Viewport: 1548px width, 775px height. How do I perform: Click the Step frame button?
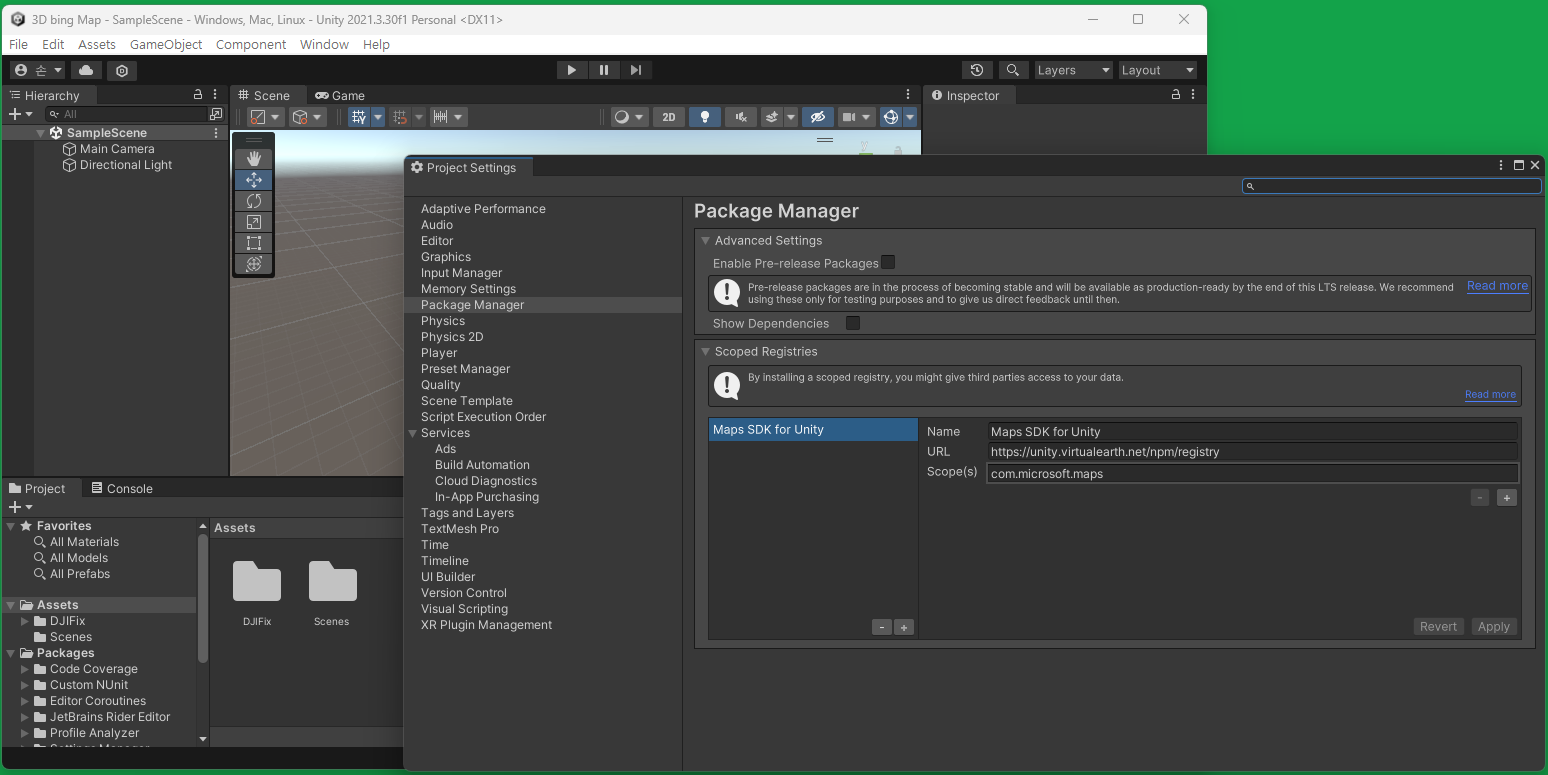click(636, 70)
